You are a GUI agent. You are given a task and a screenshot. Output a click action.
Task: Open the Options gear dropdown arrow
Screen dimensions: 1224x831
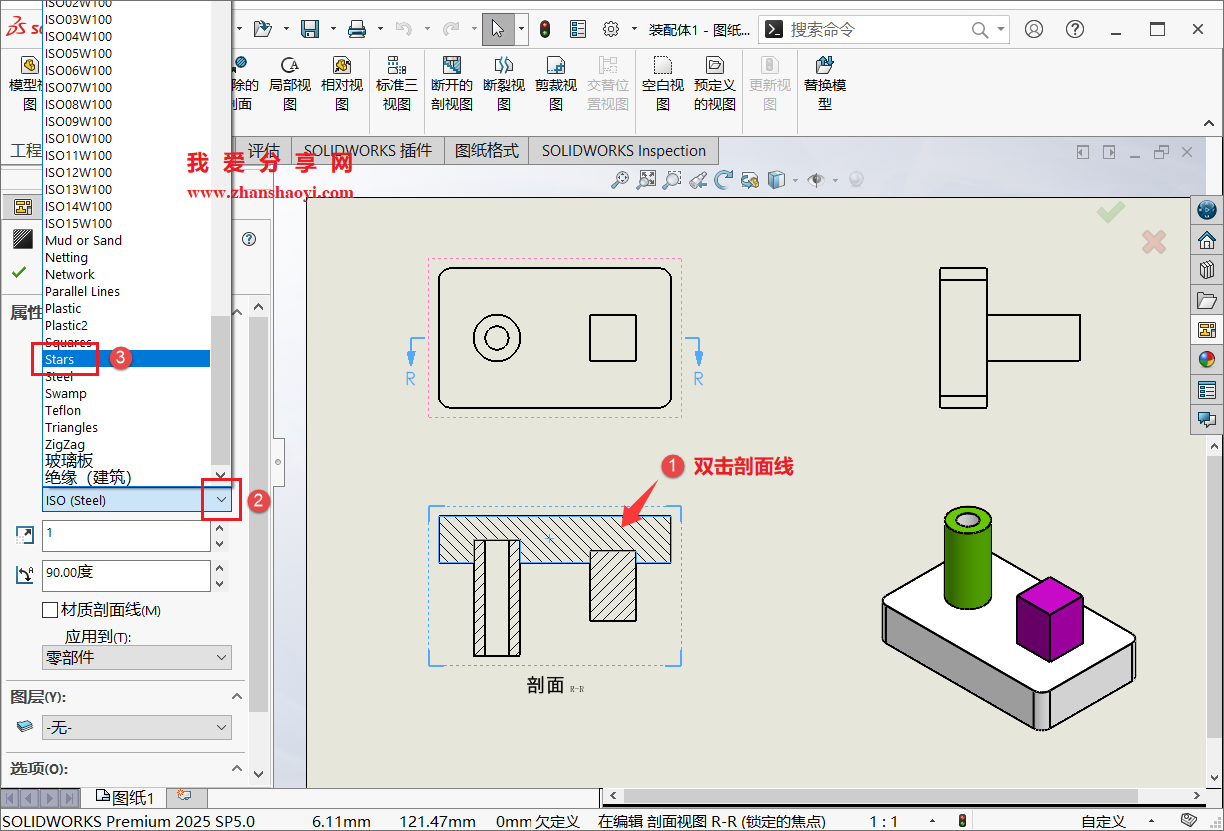point(634,29)
